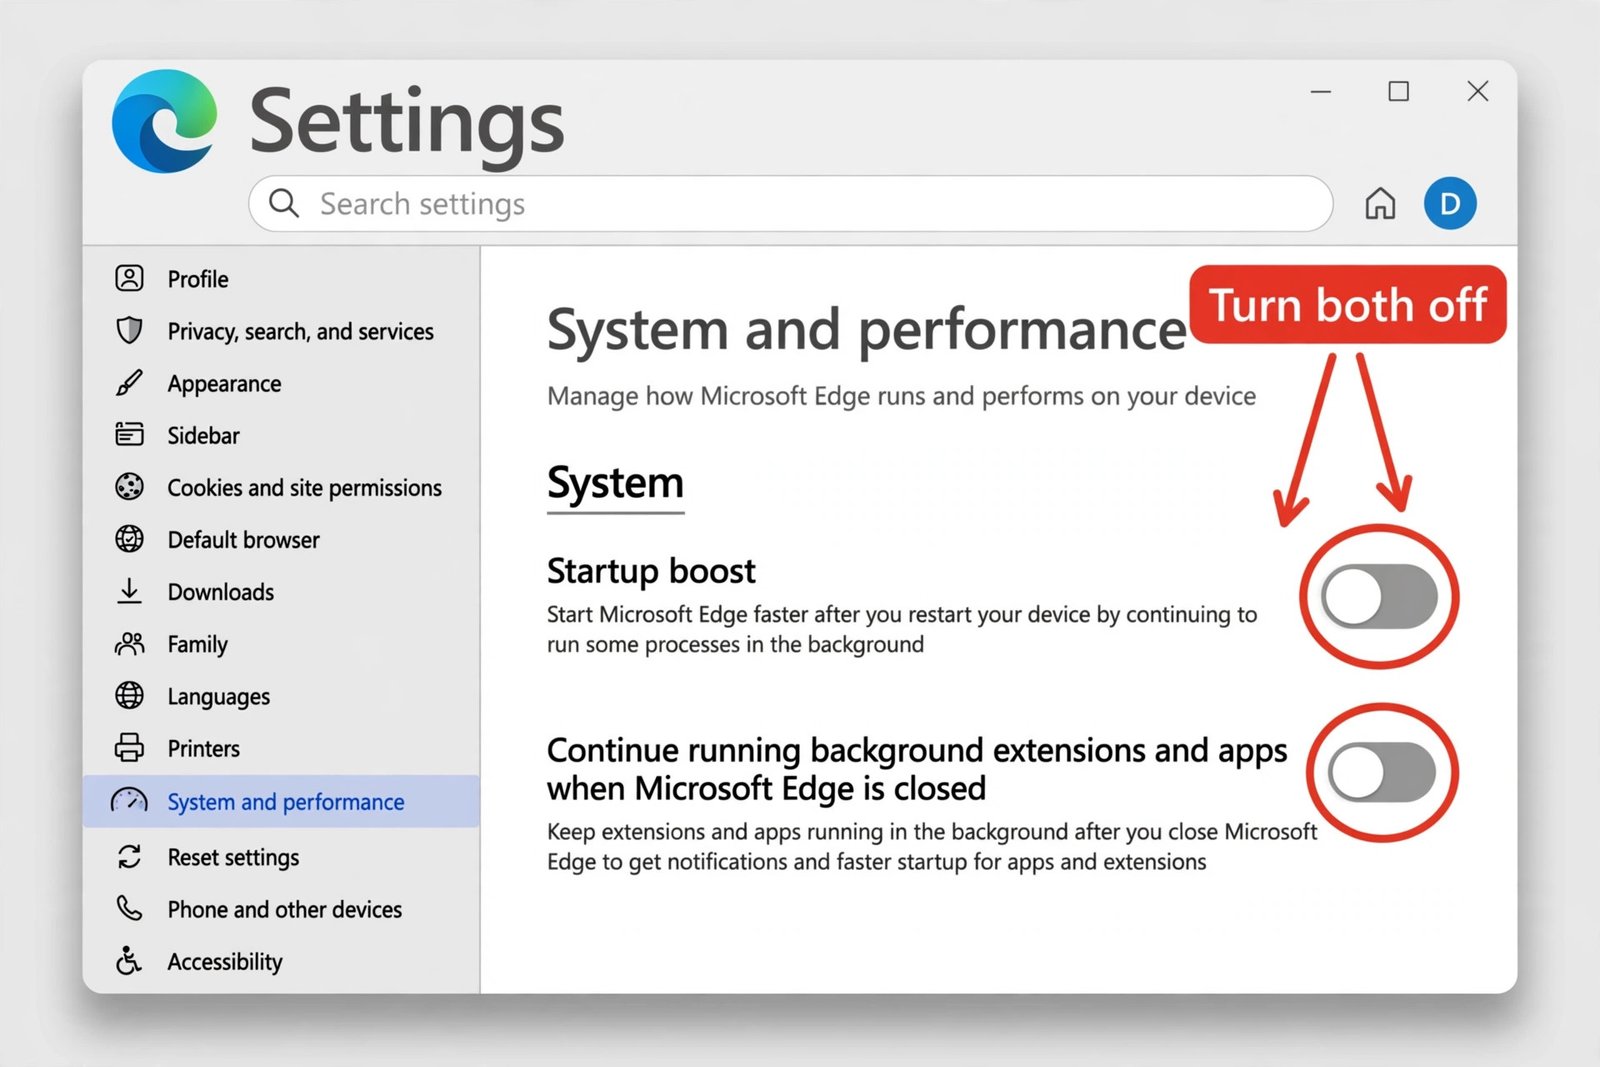Click the Default browser globe icon
Image resolution: width=1600 pixels, height=1067 pixels.
pyautogui.click(x=129, y=539)
